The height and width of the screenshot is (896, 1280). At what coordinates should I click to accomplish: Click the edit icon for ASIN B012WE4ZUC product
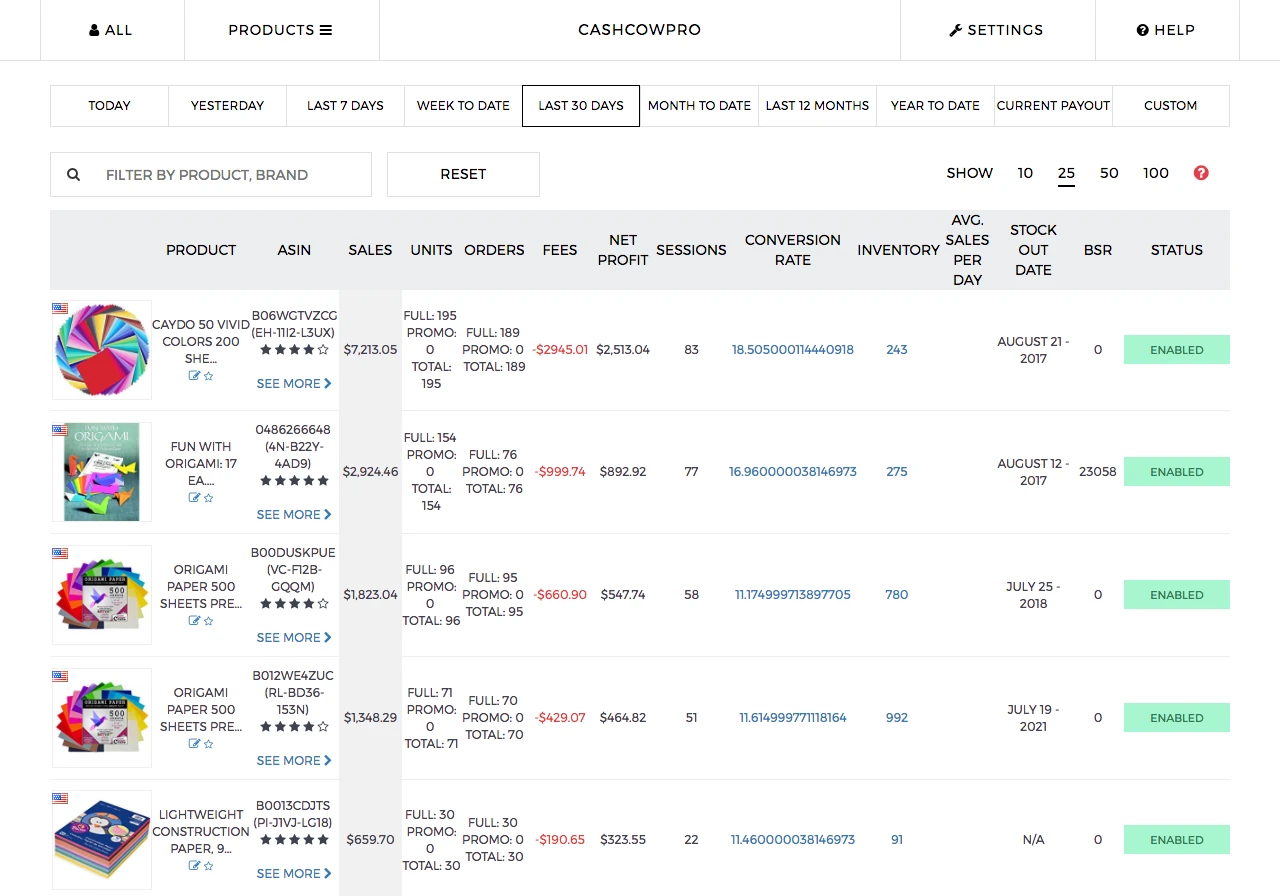(x=195, y=744)
